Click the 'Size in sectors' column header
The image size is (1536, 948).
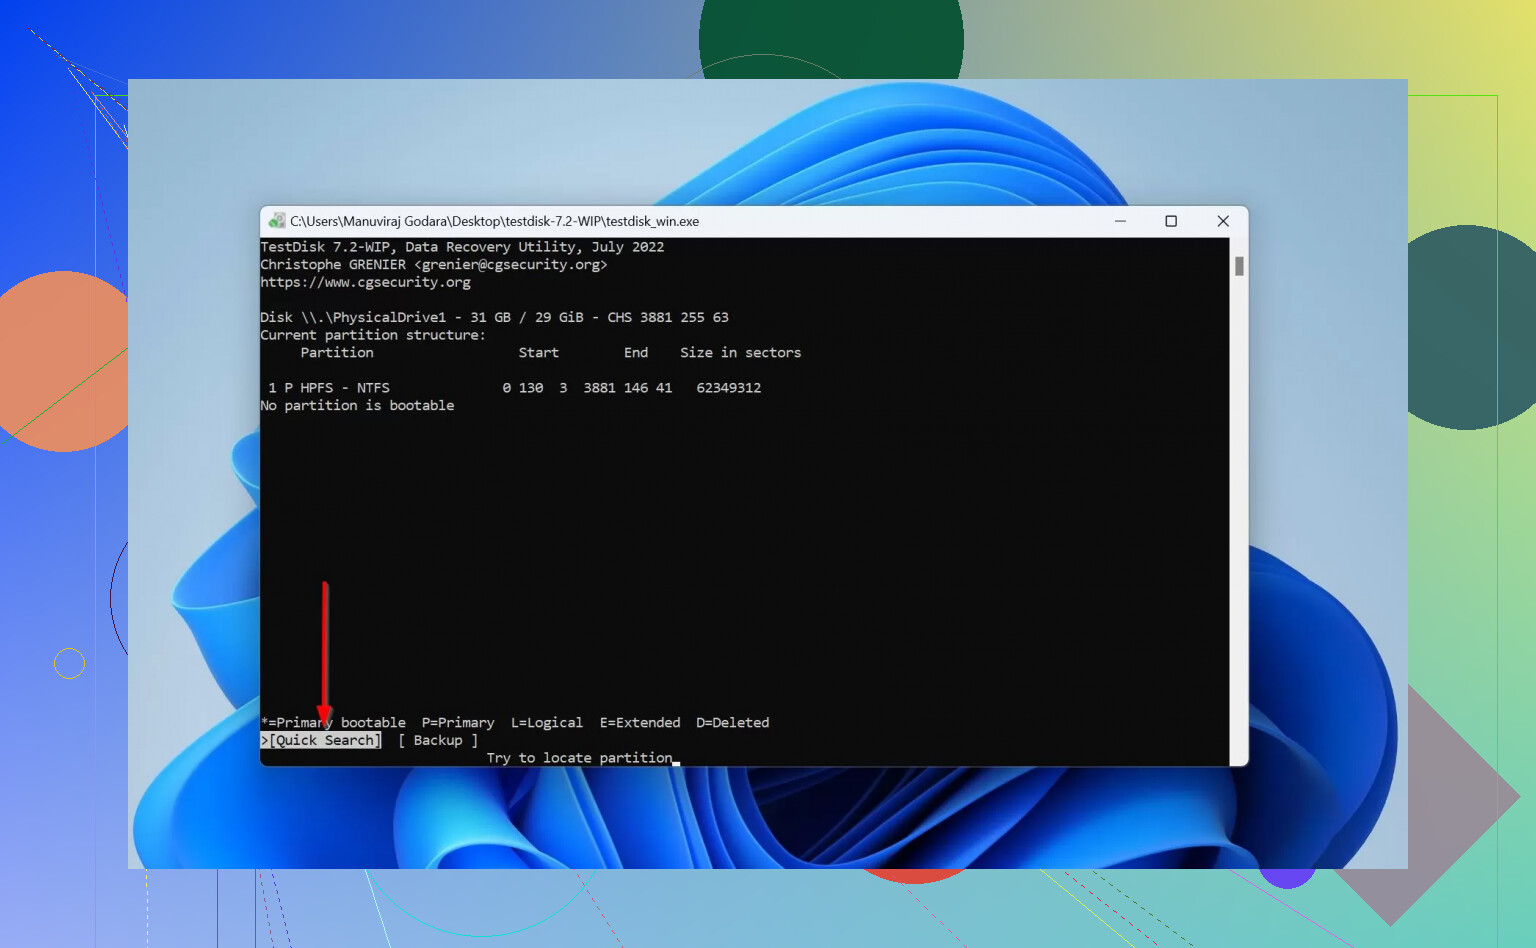[740, 352]
